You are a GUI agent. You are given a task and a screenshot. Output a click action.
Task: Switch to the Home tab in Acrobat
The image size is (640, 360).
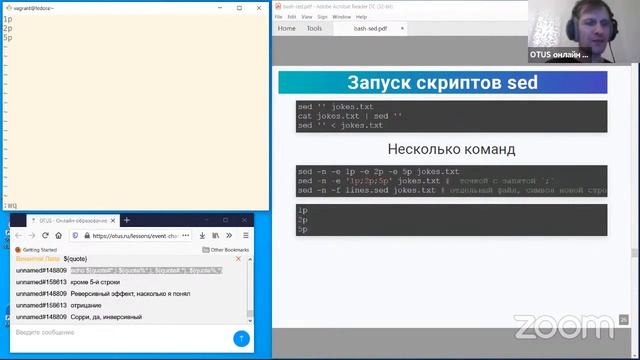(x=287, y=29)
